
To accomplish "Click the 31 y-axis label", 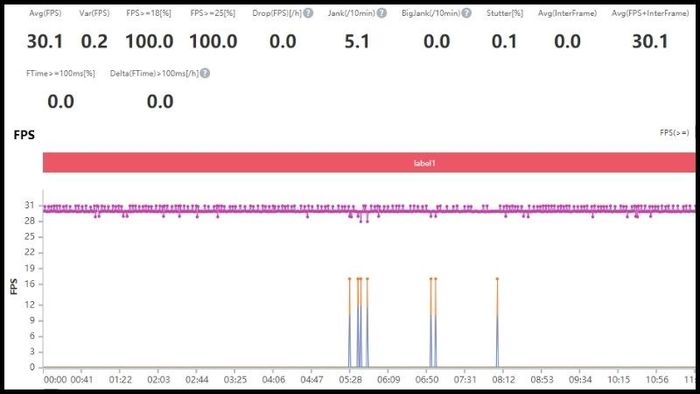I will click(29, 205).
